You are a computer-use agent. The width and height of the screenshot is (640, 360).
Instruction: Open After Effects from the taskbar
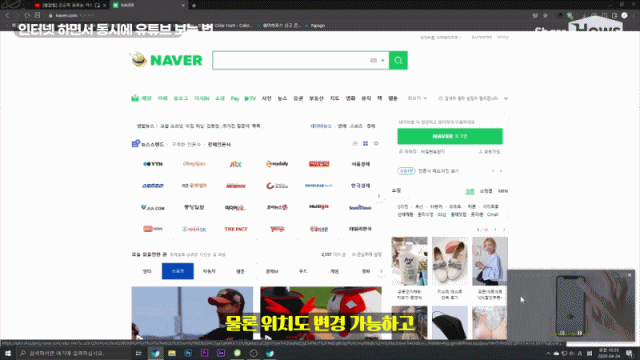tap(221, 353)
